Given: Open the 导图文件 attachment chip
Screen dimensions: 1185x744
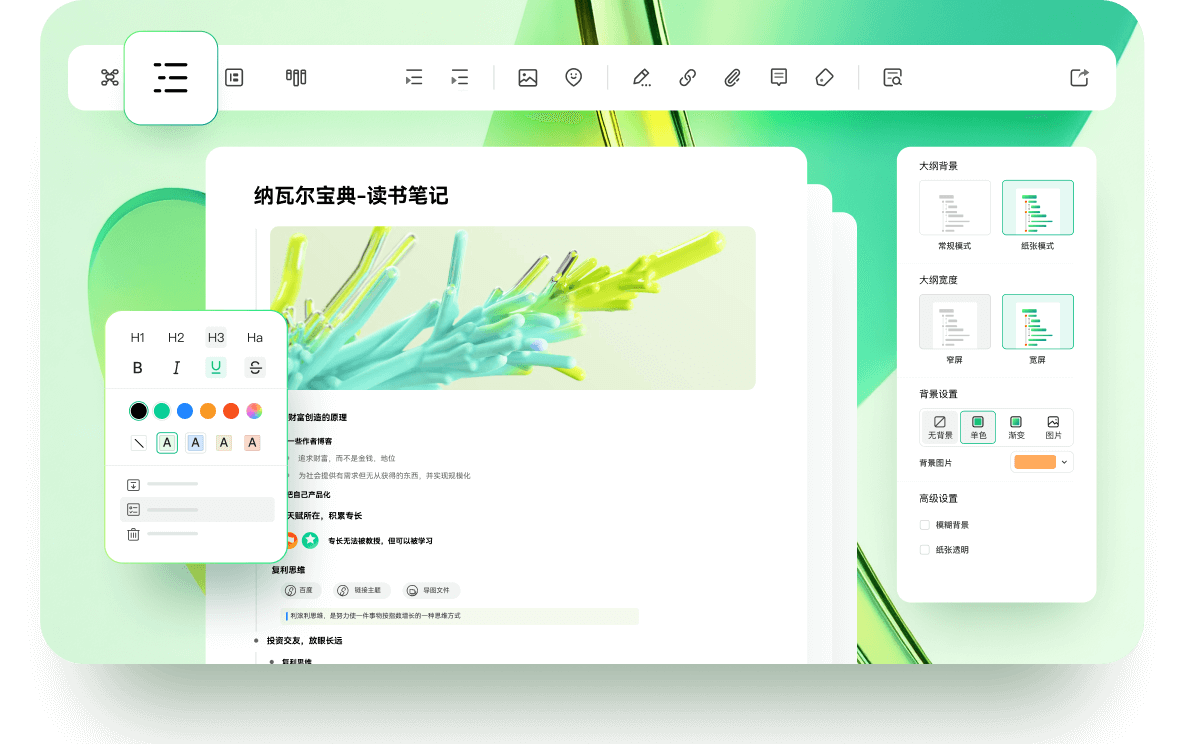Looking at the screenshot, I should tap(430, 591).
